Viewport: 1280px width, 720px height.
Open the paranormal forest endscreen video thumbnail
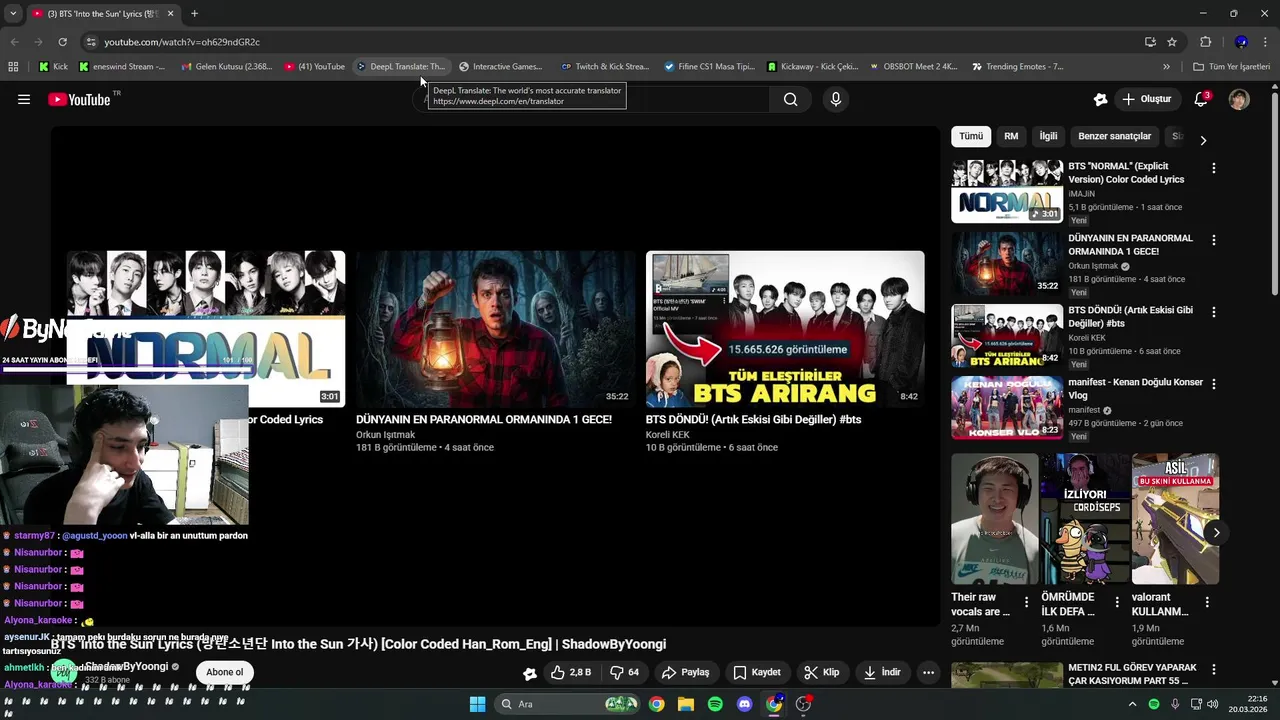coord(495,329)
